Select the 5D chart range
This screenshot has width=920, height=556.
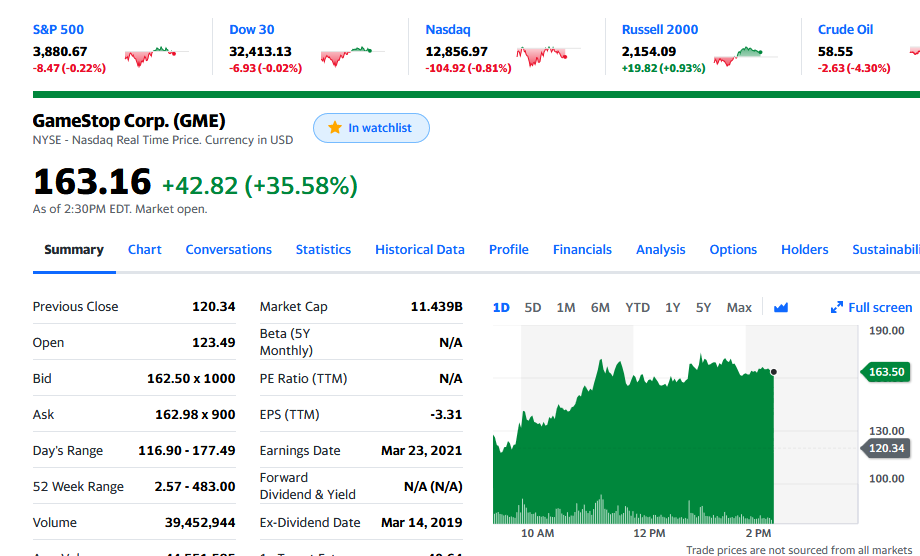(x=533, y=307)
